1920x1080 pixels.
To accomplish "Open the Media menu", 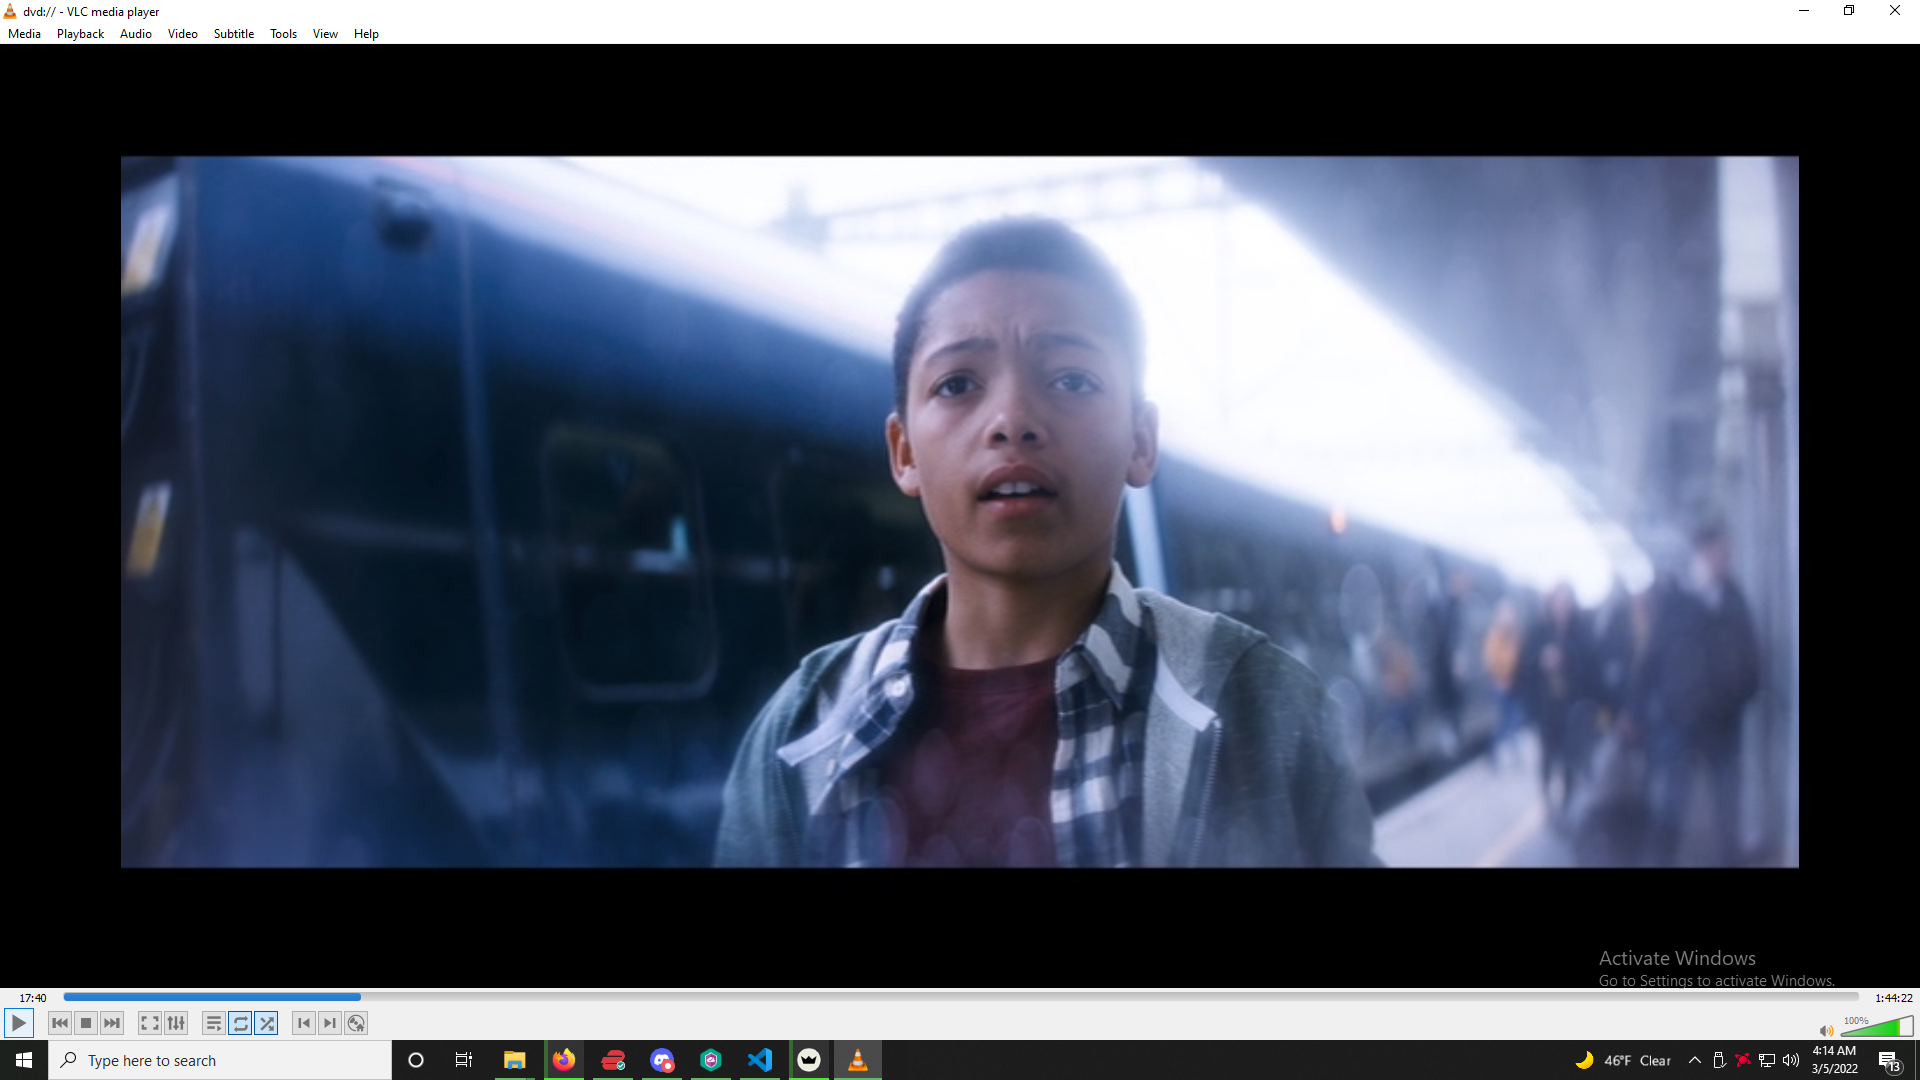I will click(x=24, y=34).
